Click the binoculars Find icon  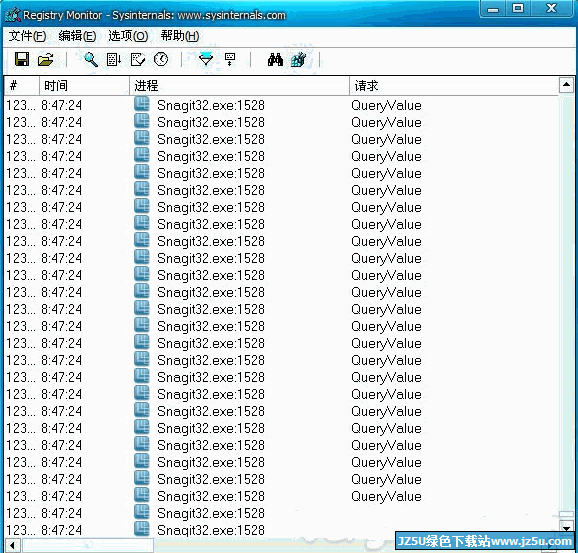click(x=275, y=59)
